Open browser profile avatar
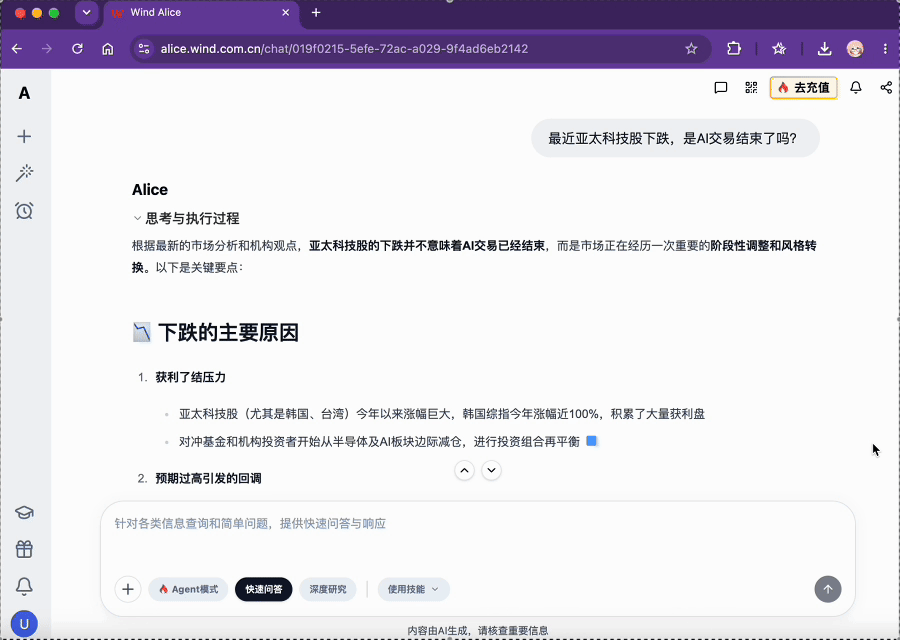The width and height of the screenshot is (900, 640). coord(855,49)
